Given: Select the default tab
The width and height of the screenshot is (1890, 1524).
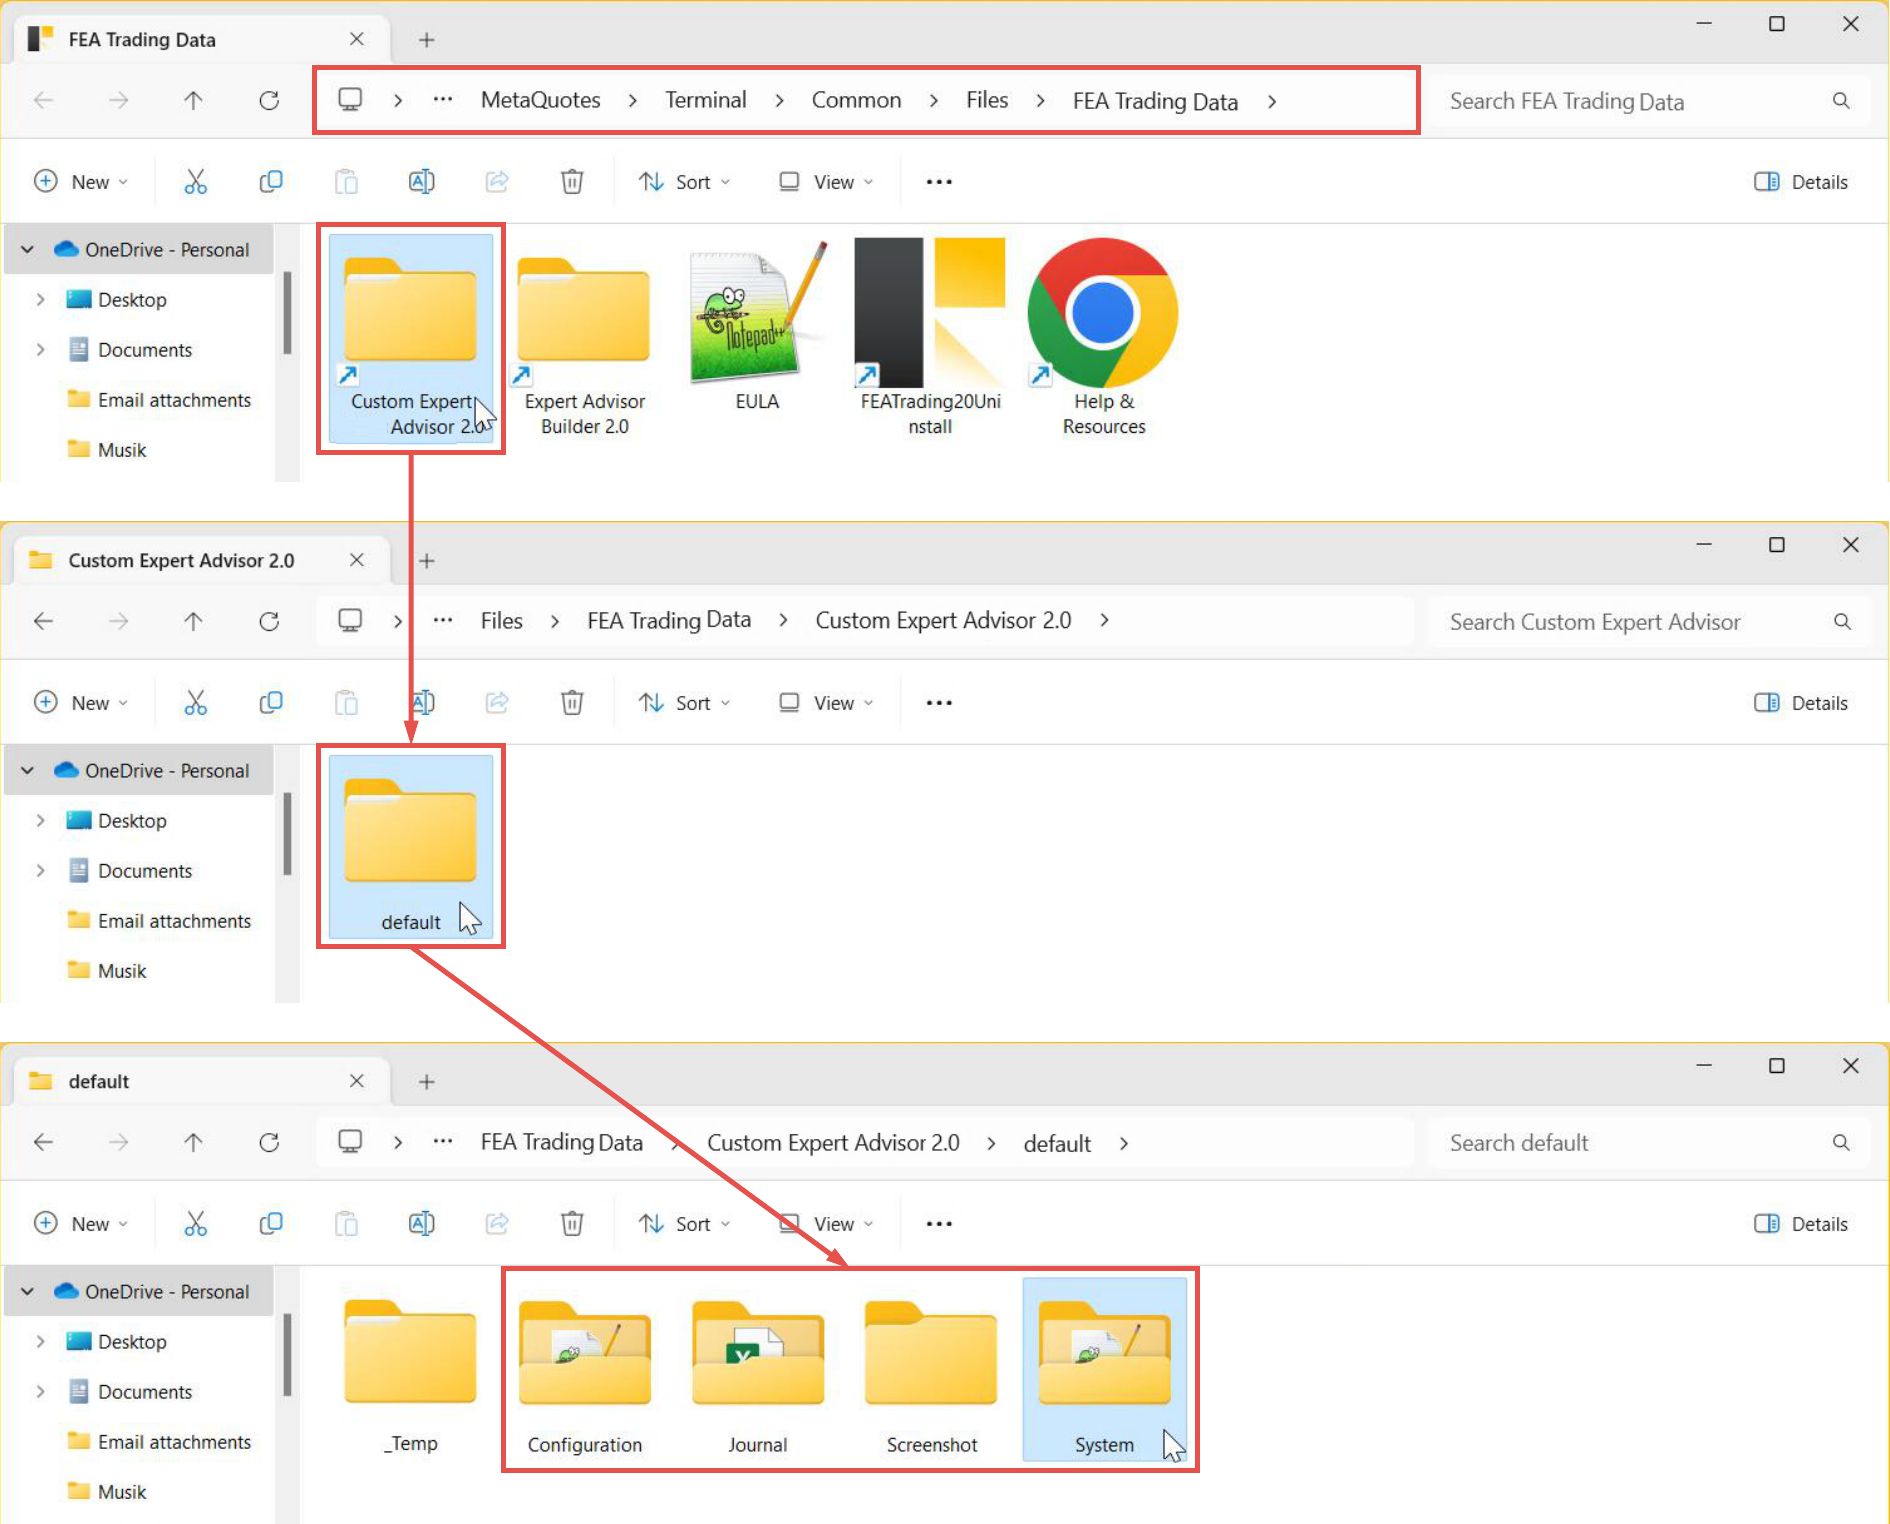Looking at the screenshot, I should pos(200,1082).
